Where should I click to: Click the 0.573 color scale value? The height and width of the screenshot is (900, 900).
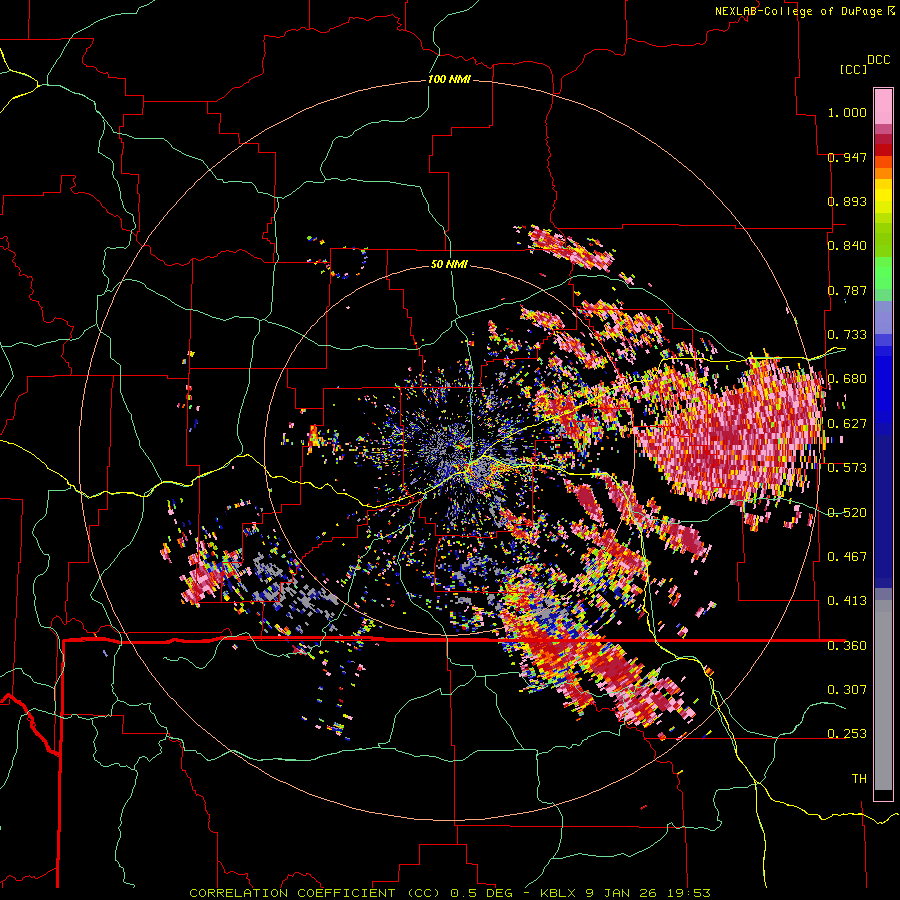847,468
